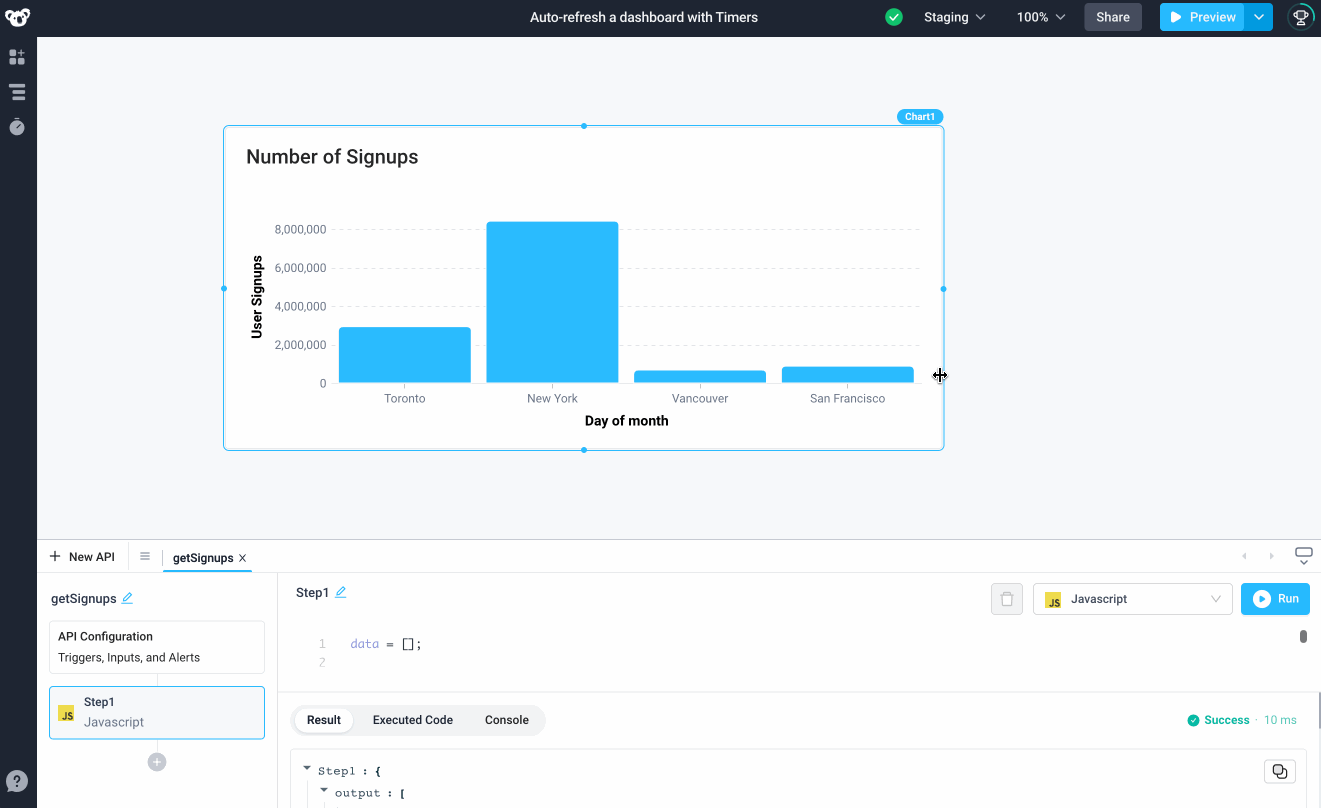
Task: Click the layers list icon in left sidebar
Action: 17,91
